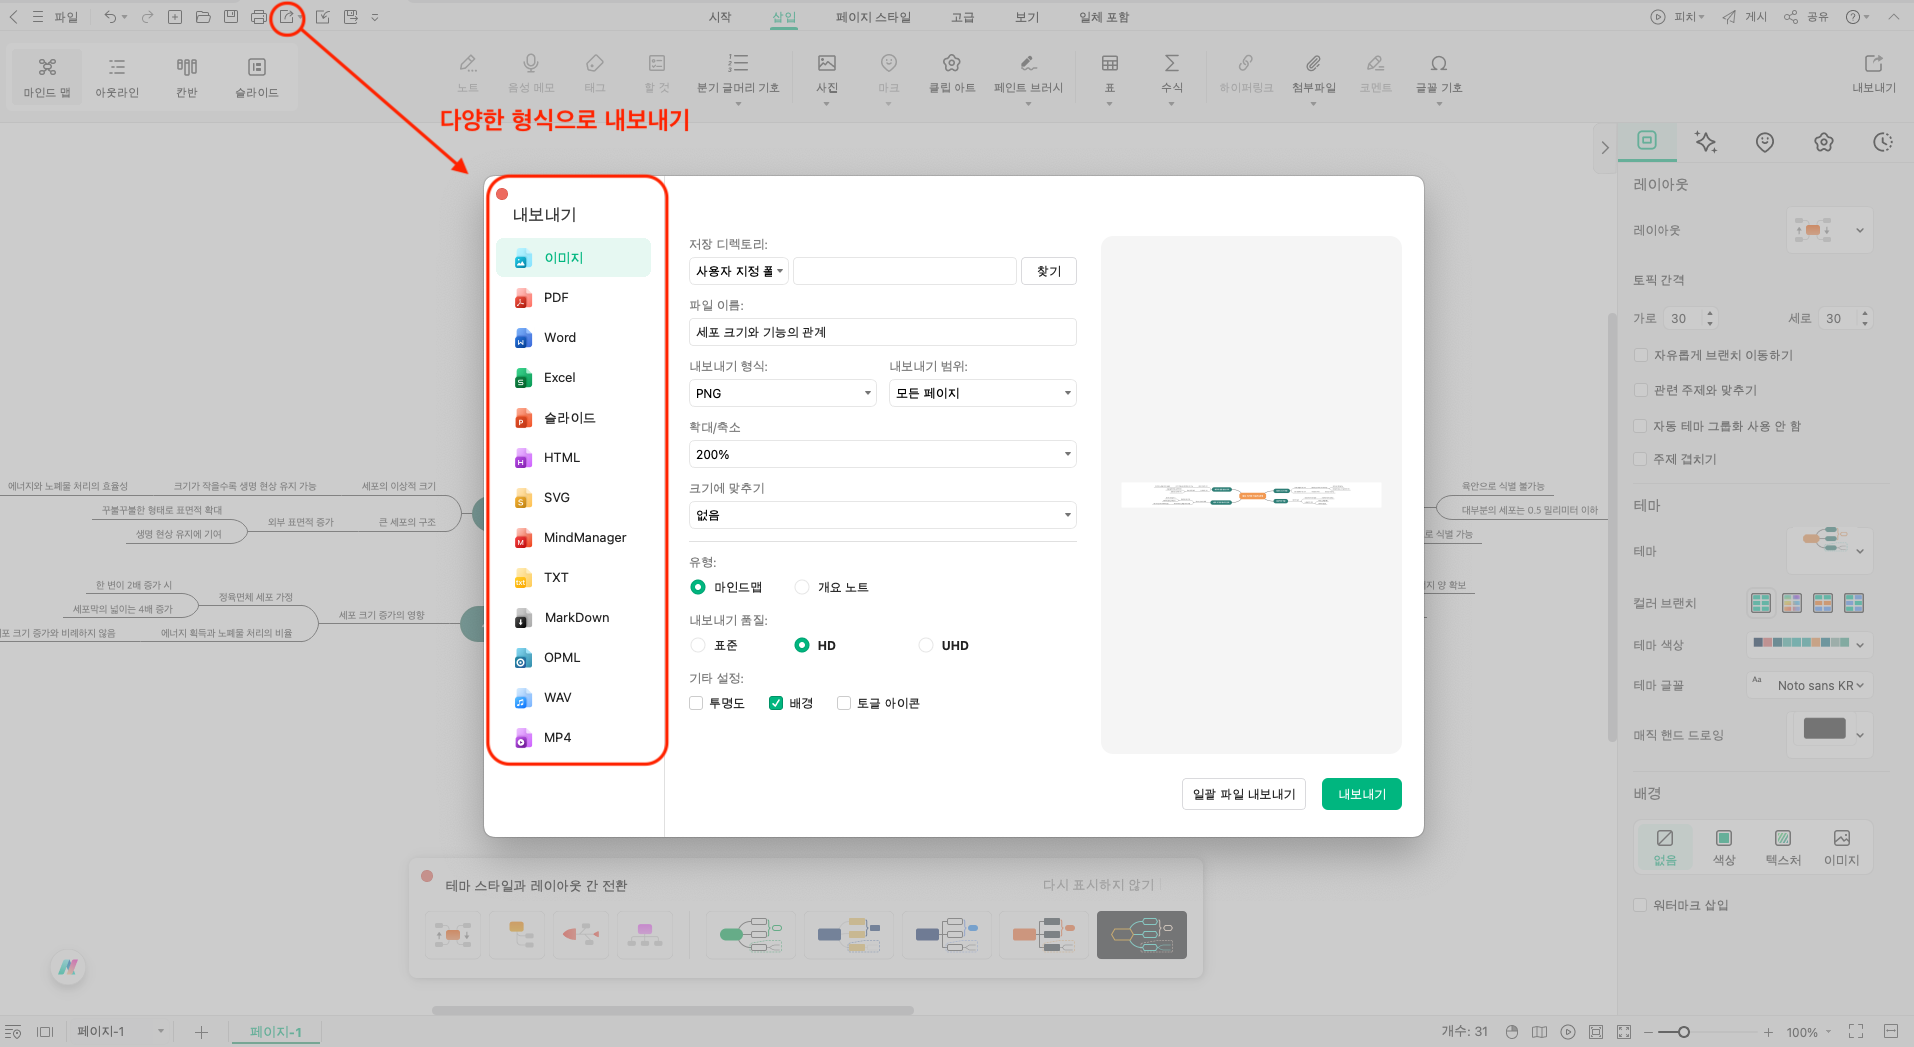1914x1047 pixels.
Task: Expand the 200% zoom scale dropdown
Action: pyautogui.click(x=882, y=454)
